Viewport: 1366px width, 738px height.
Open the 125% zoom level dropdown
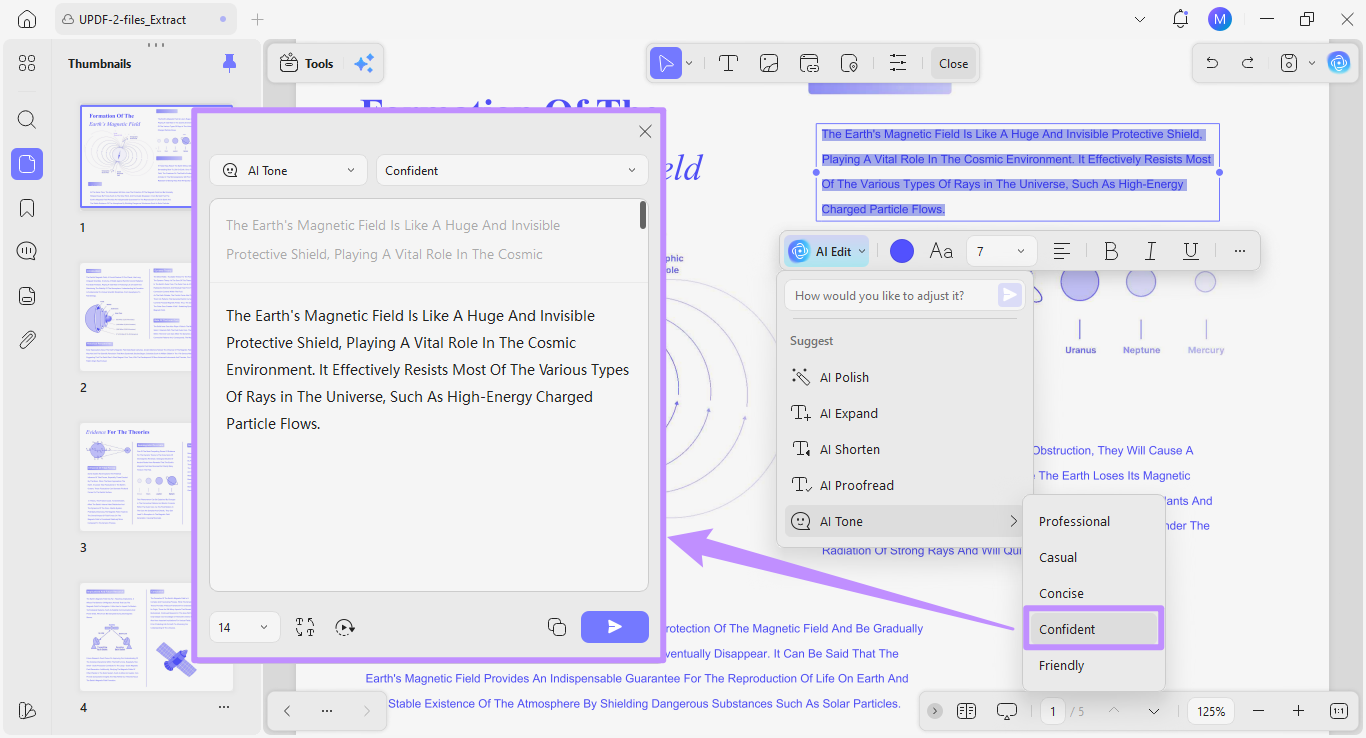click(x=1212, y=711)
